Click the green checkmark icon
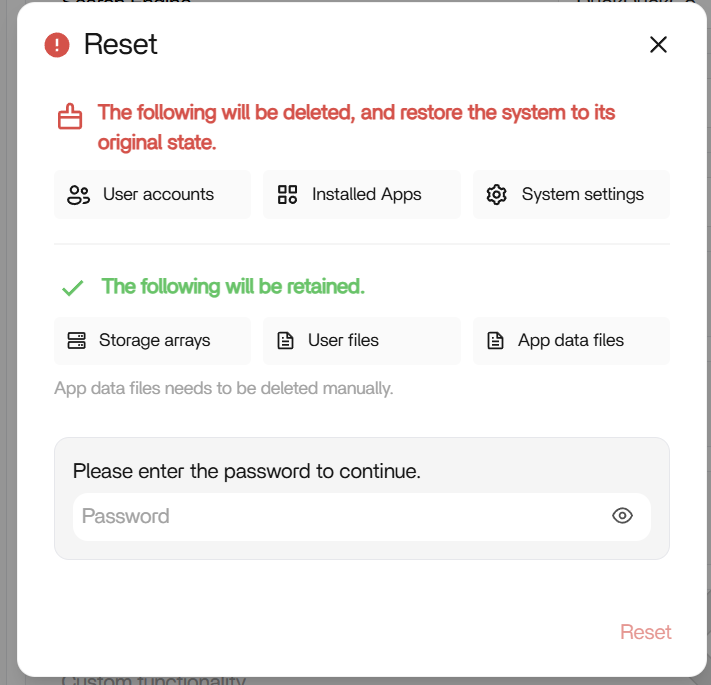The height and width of the screenshot is (685, 711). [72, 288]
